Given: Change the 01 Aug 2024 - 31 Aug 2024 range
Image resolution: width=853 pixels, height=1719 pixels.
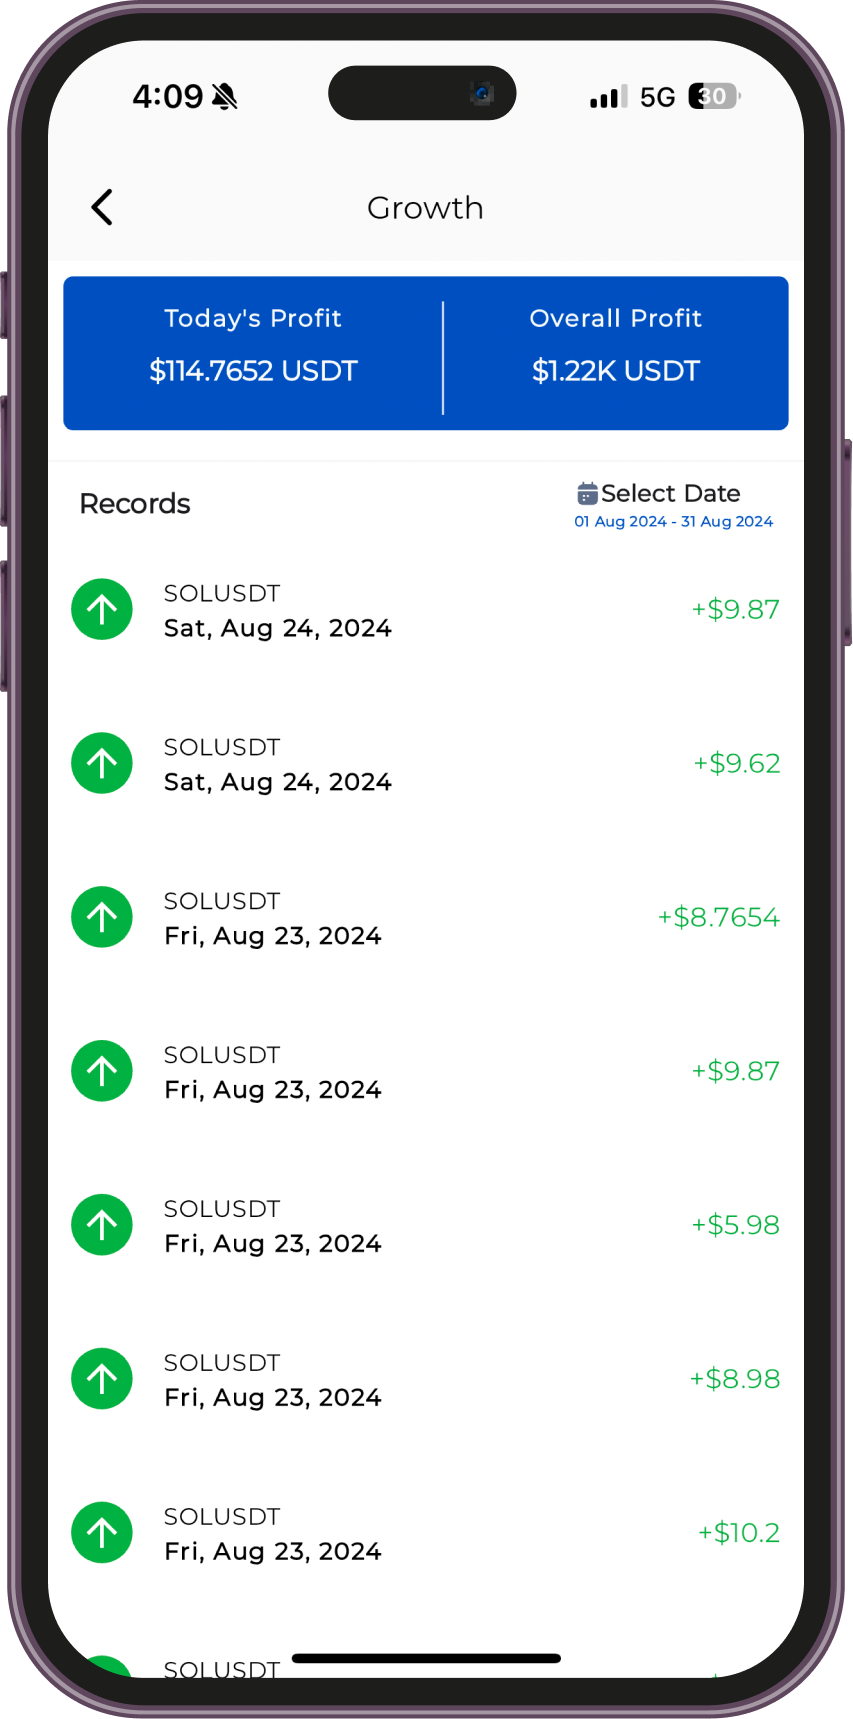Looking at the screenshot, I should click(x=673, y=522).
